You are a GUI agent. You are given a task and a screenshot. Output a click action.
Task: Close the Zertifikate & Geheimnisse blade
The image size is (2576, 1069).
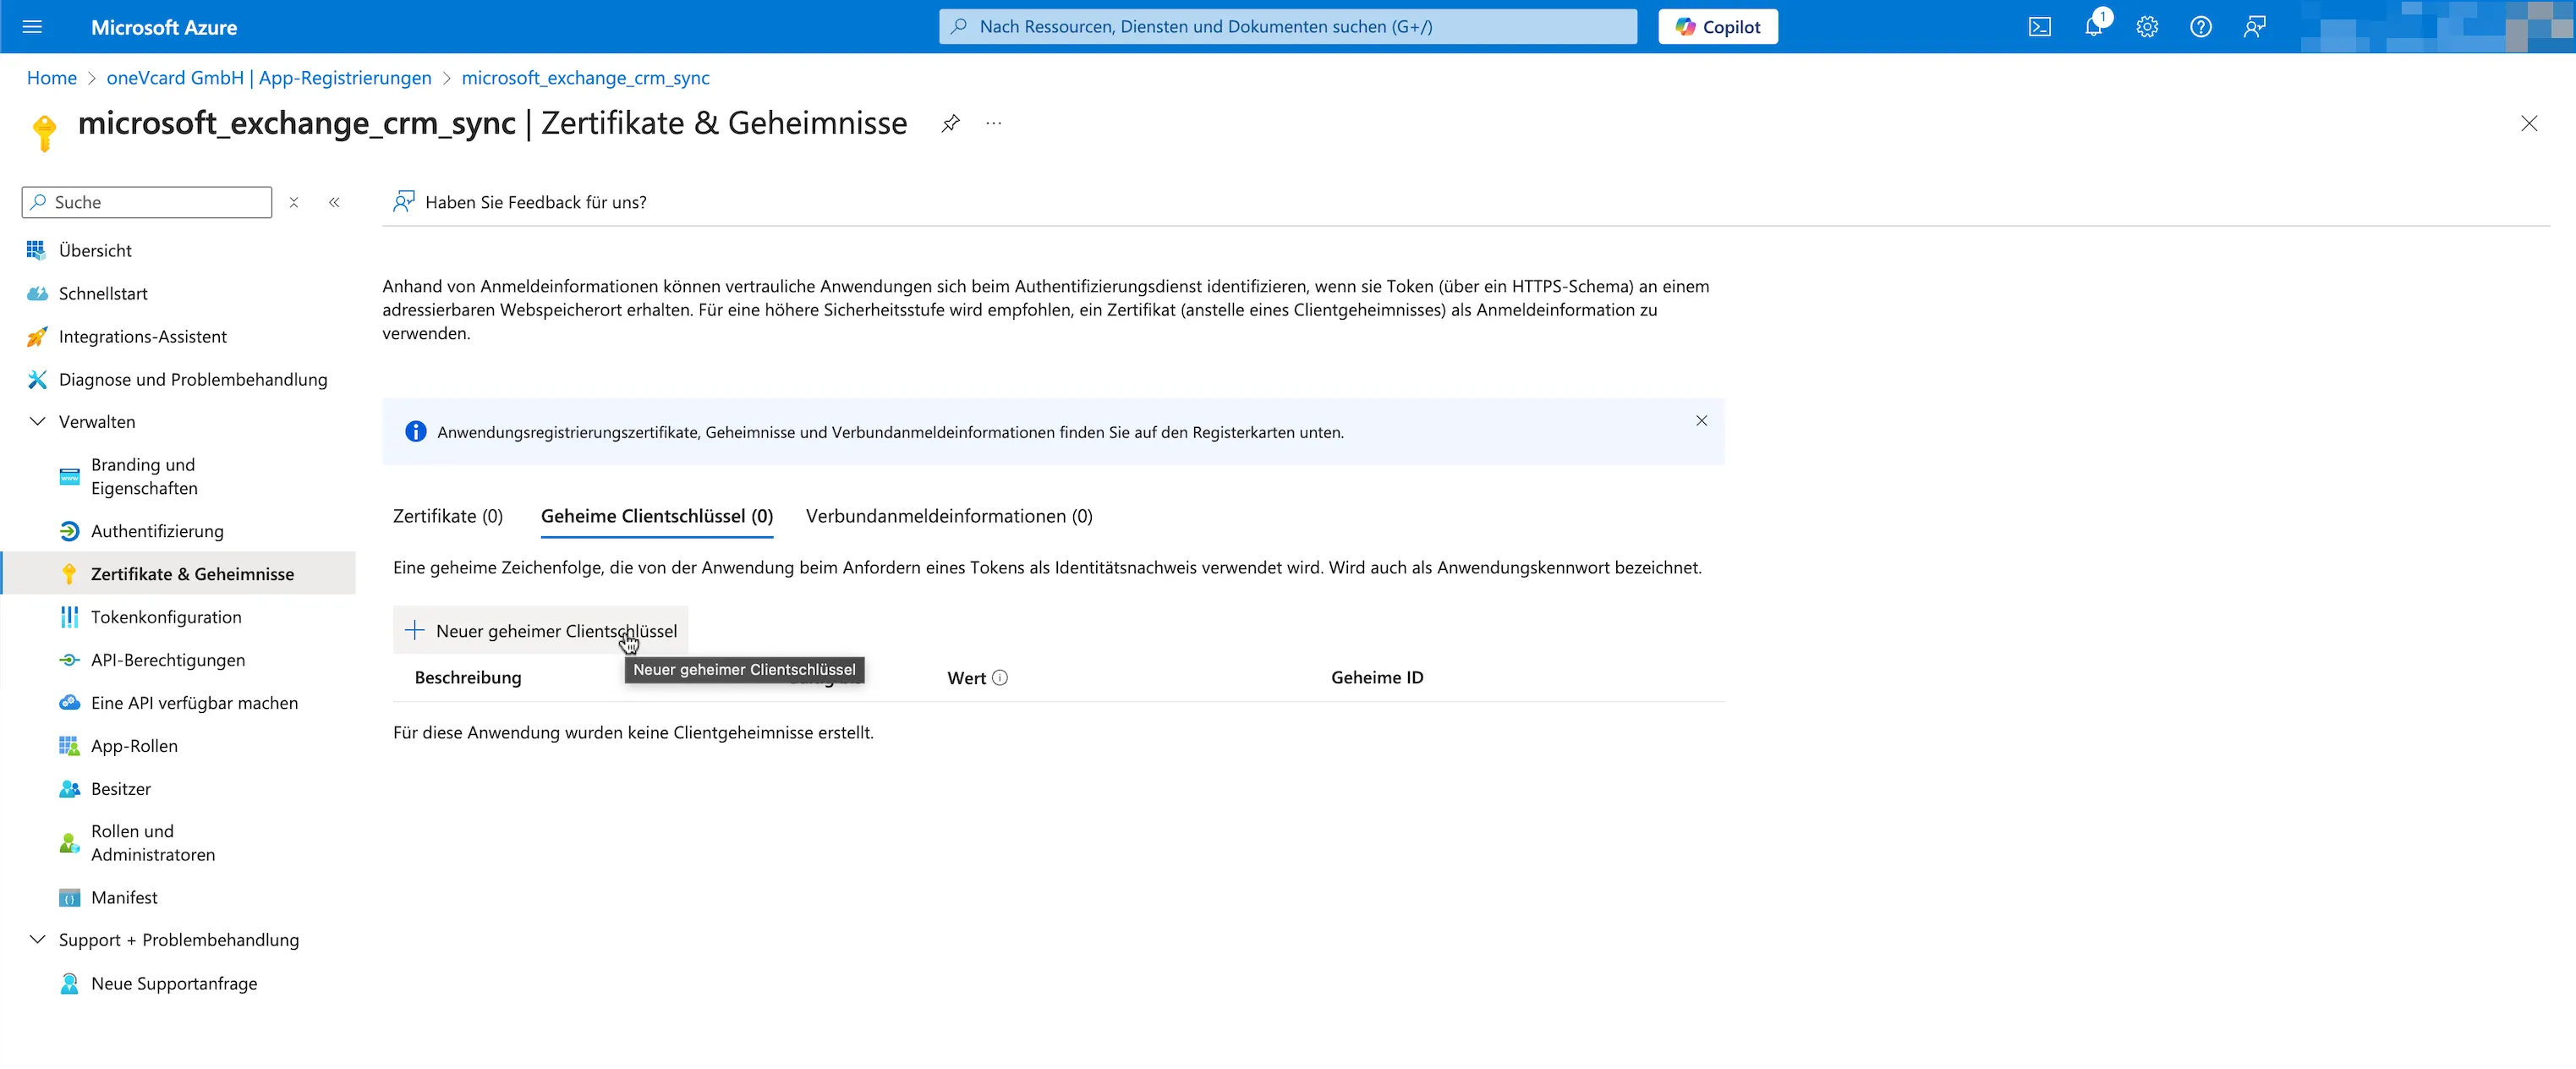[2528, 123]
